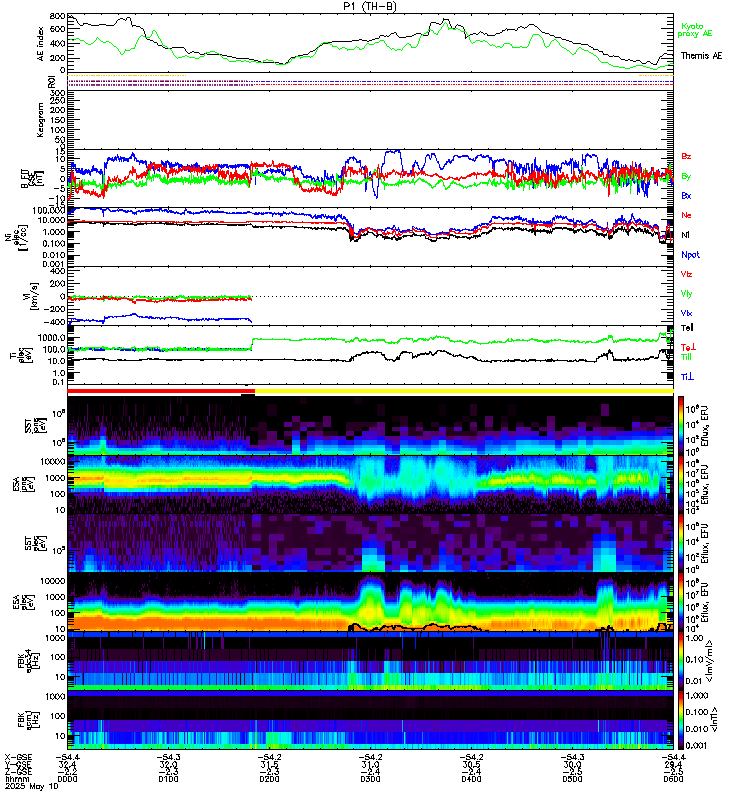This screenshot has width=750, height=800.
Task: Click the yellow mode bar above the SST panel
Action: pos(464,391)
